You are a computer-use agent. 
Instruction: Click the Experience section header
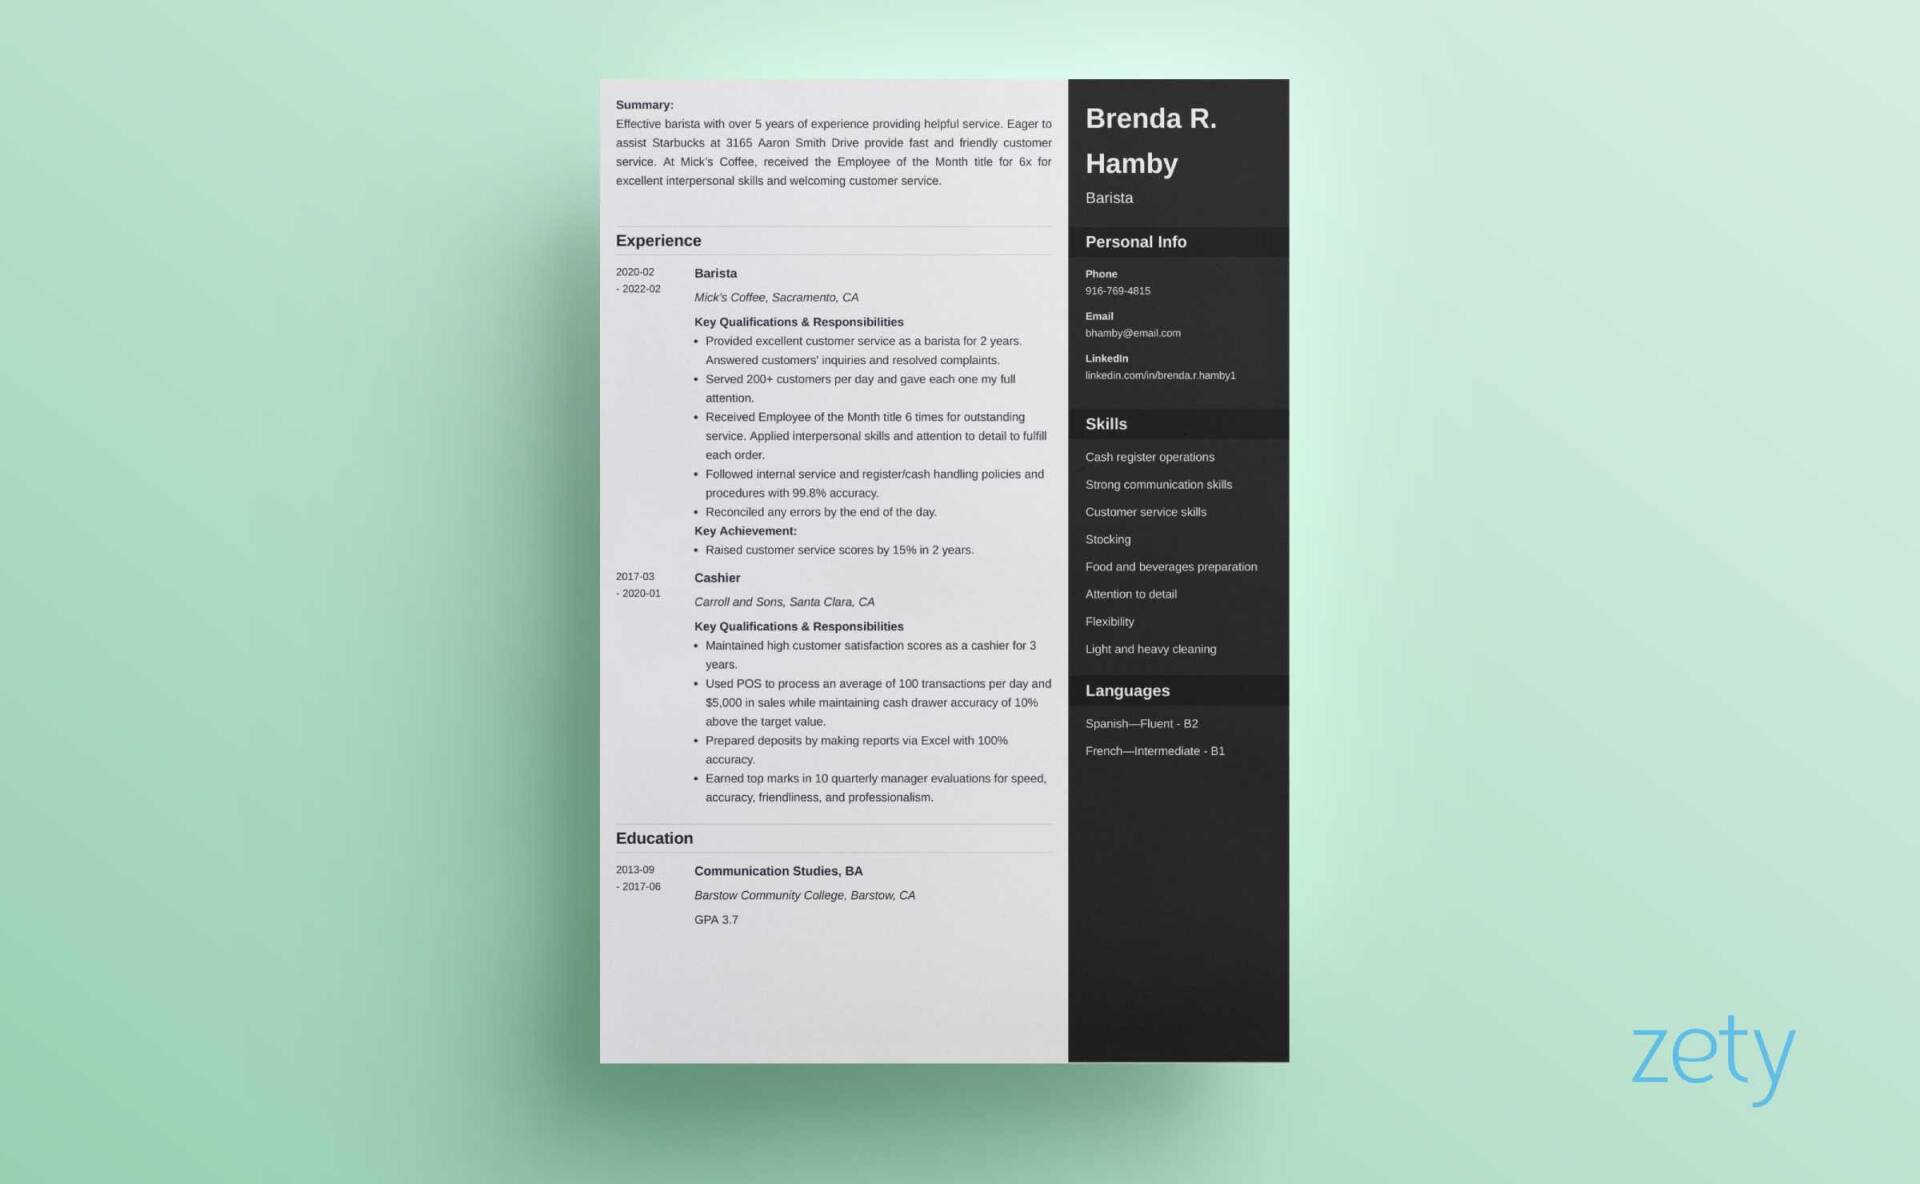(x=658, y=239)
